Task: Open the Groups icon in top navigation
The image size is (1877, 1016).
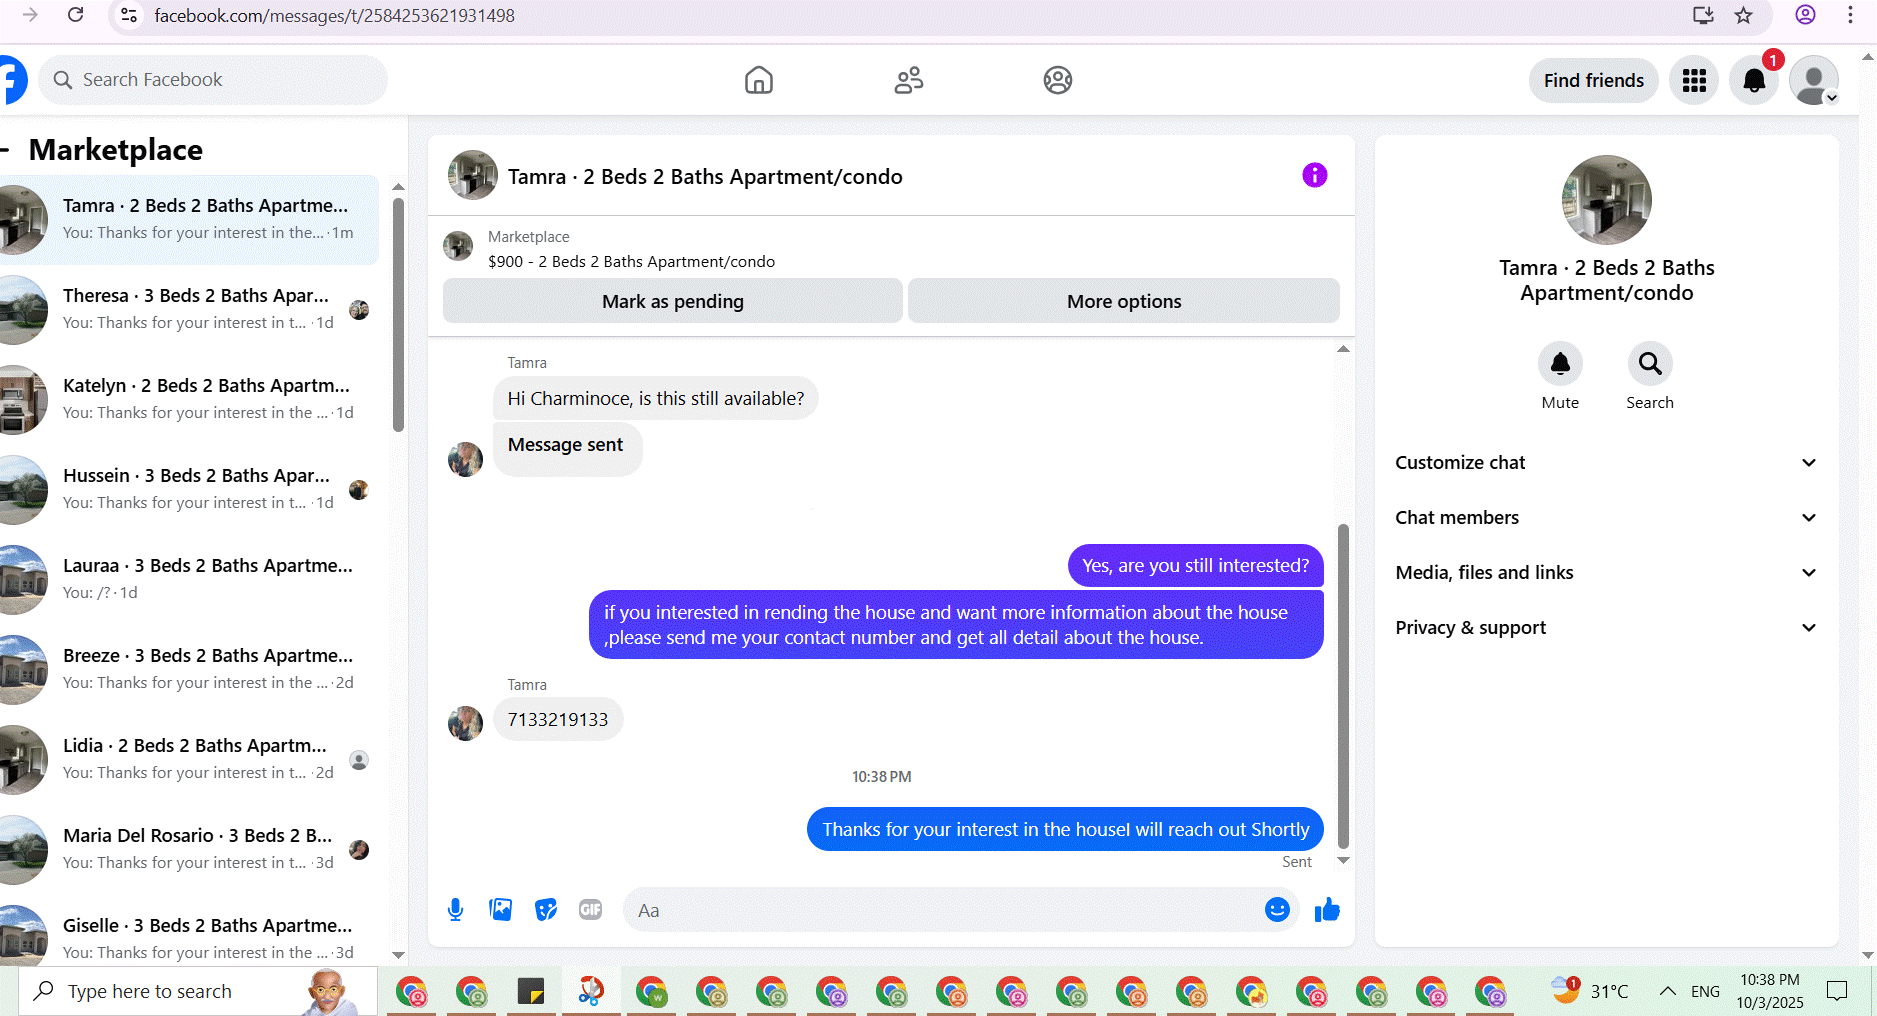Action: click(1058, 80)
